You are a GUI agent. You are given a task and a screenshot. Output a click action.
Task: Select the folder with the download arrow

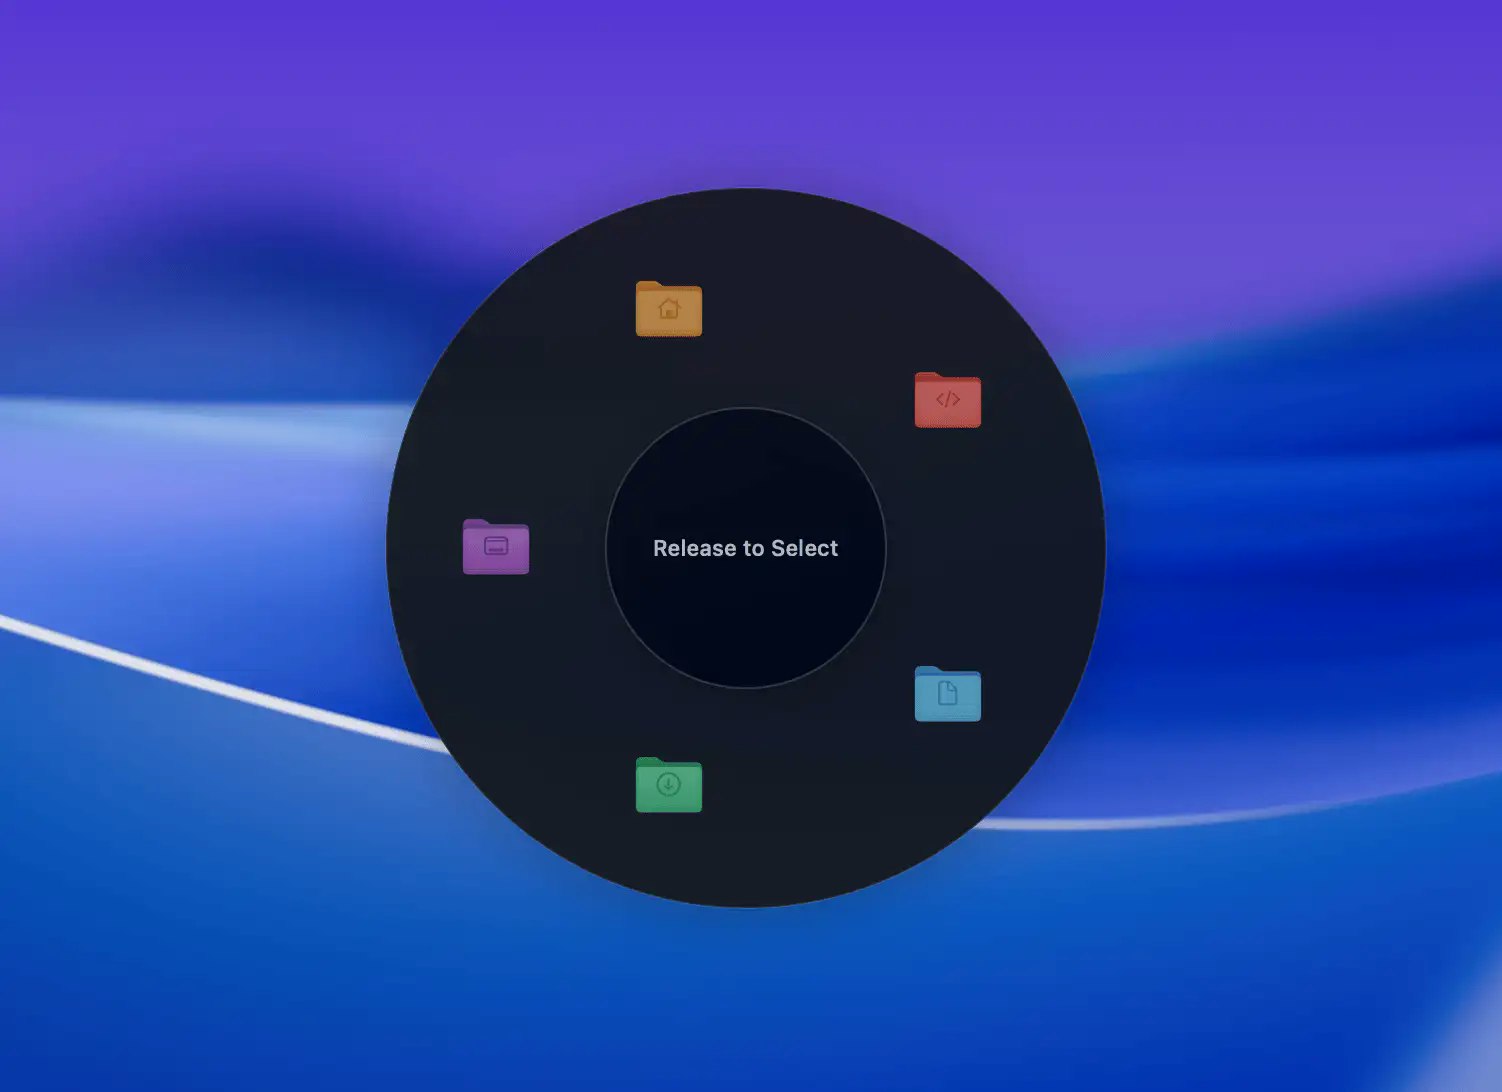(668, 786)
